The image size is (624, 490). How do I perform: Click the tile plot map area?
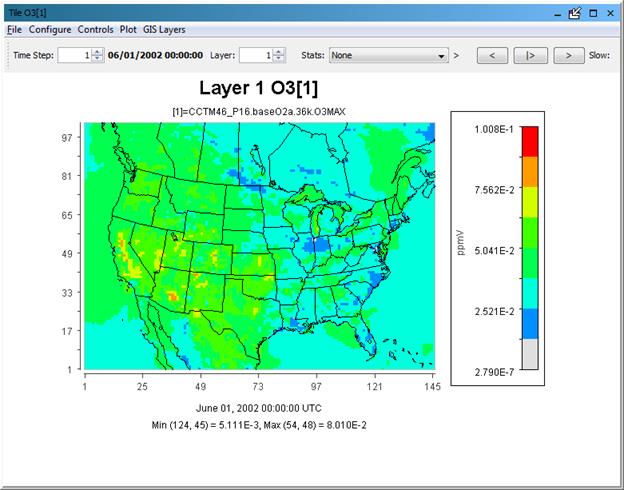pos(259,246)
